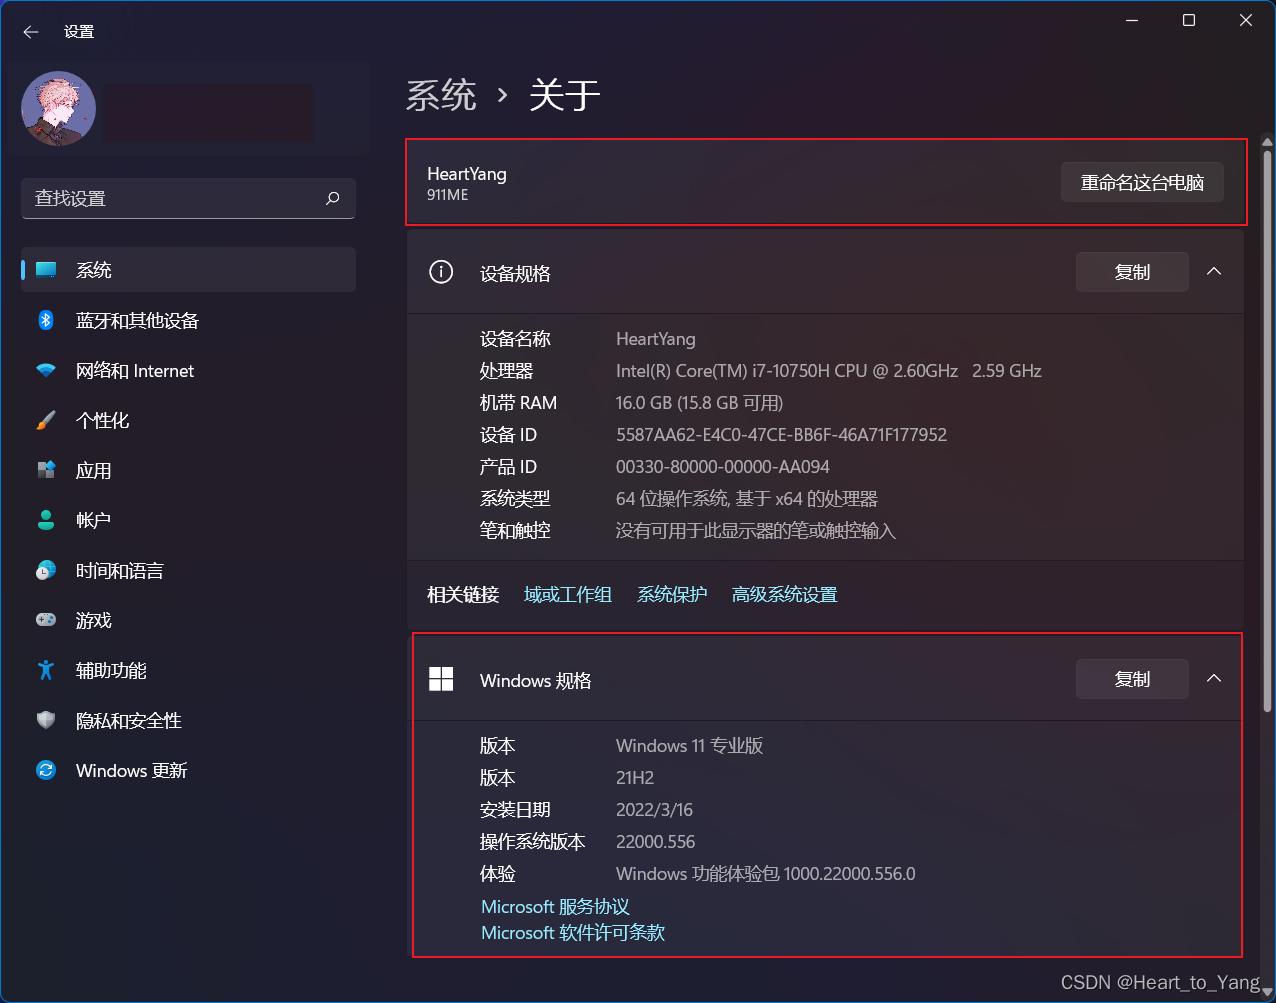
Task: Collapse the Windows 规格 section chevron
Action: pos(1214,679)
